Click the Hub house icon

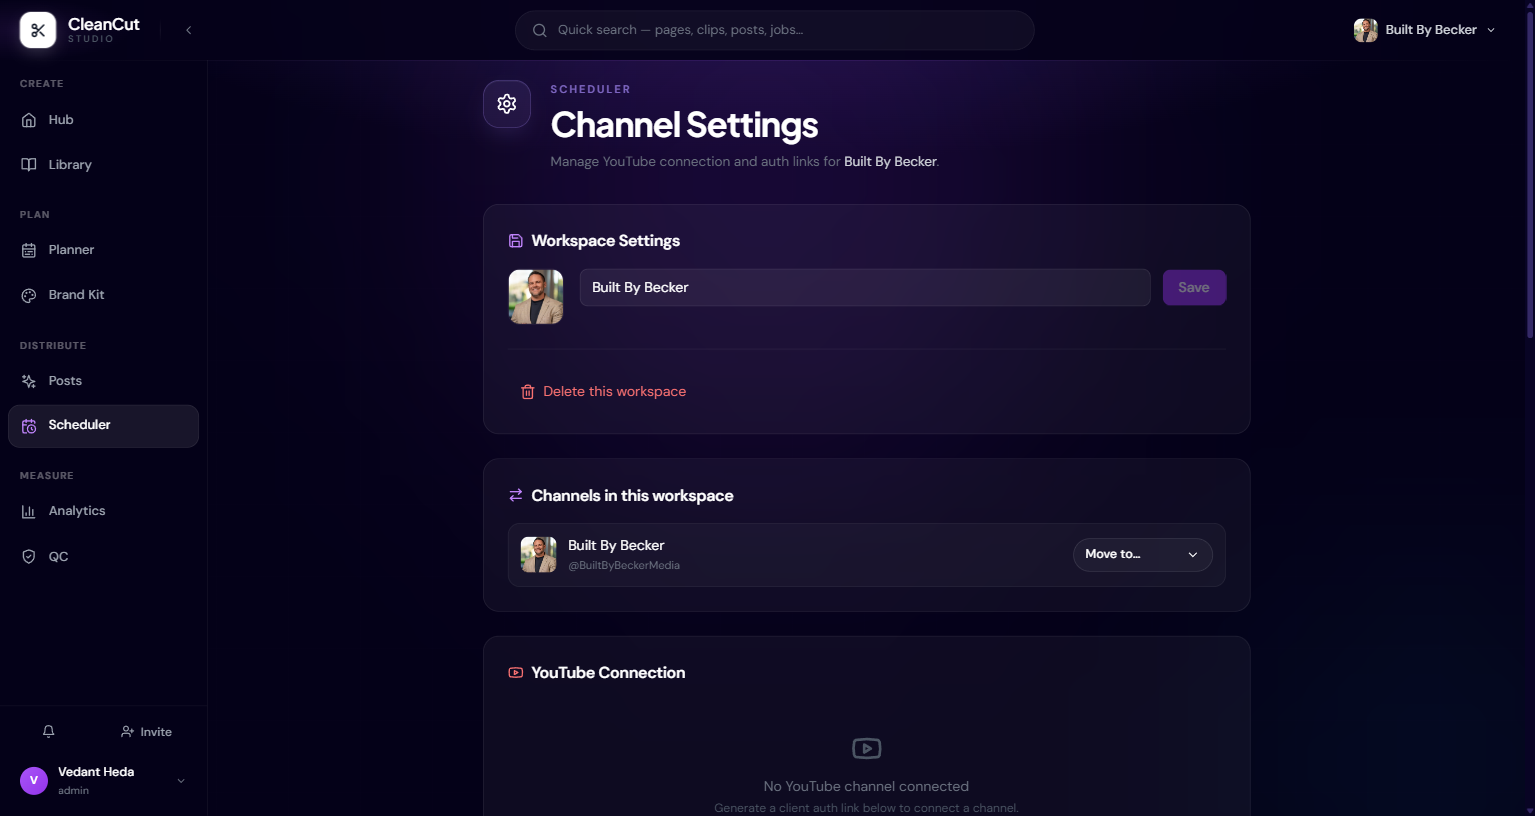29,120
